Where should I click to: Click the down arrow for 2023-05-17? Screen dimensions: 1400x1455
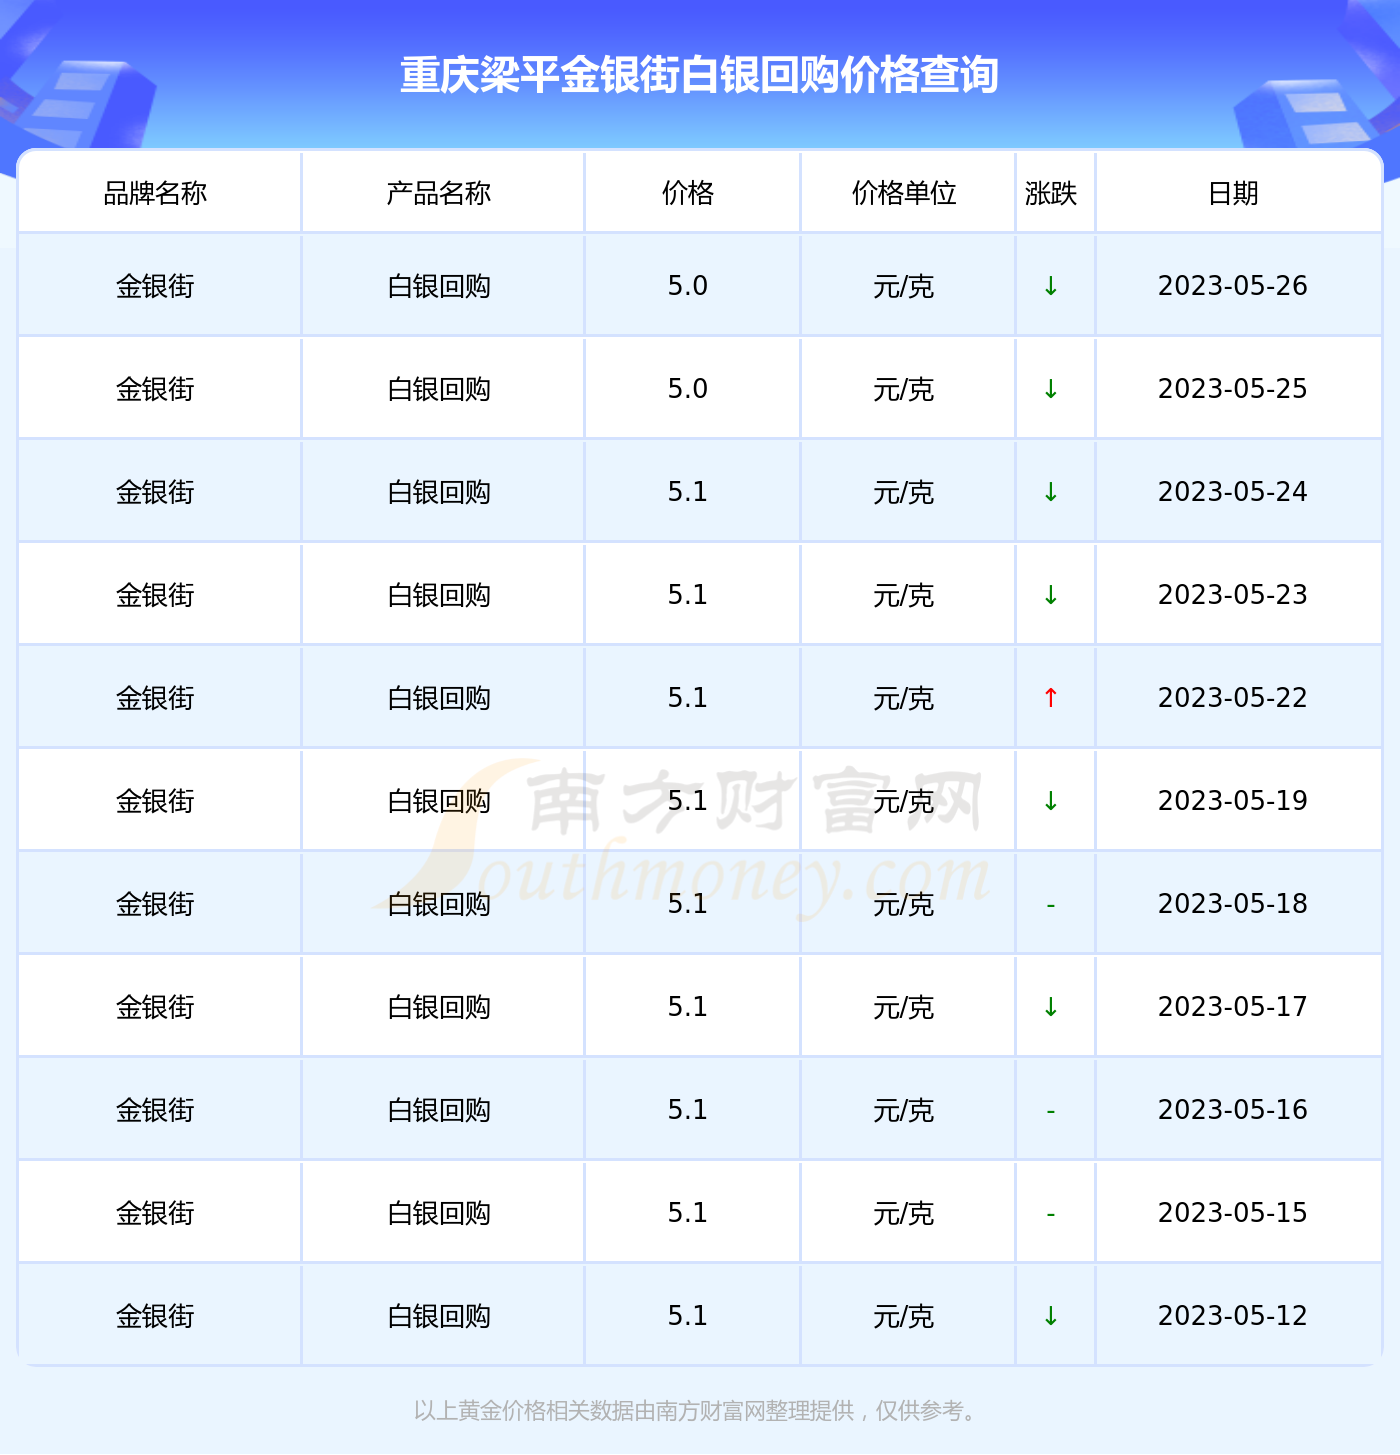click(1051, 1007)
